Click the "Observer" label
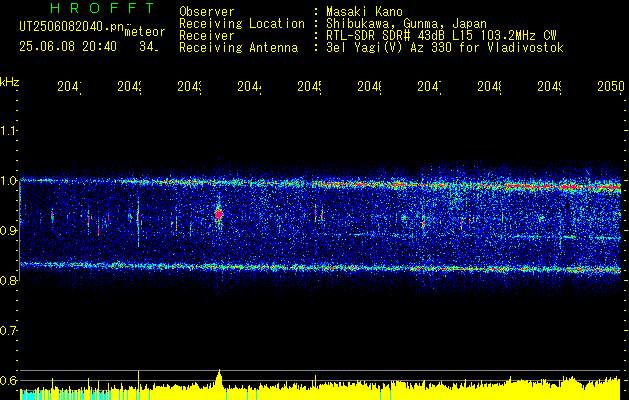Viewport: 629px width, 400px height. click(x=207, y=11)
